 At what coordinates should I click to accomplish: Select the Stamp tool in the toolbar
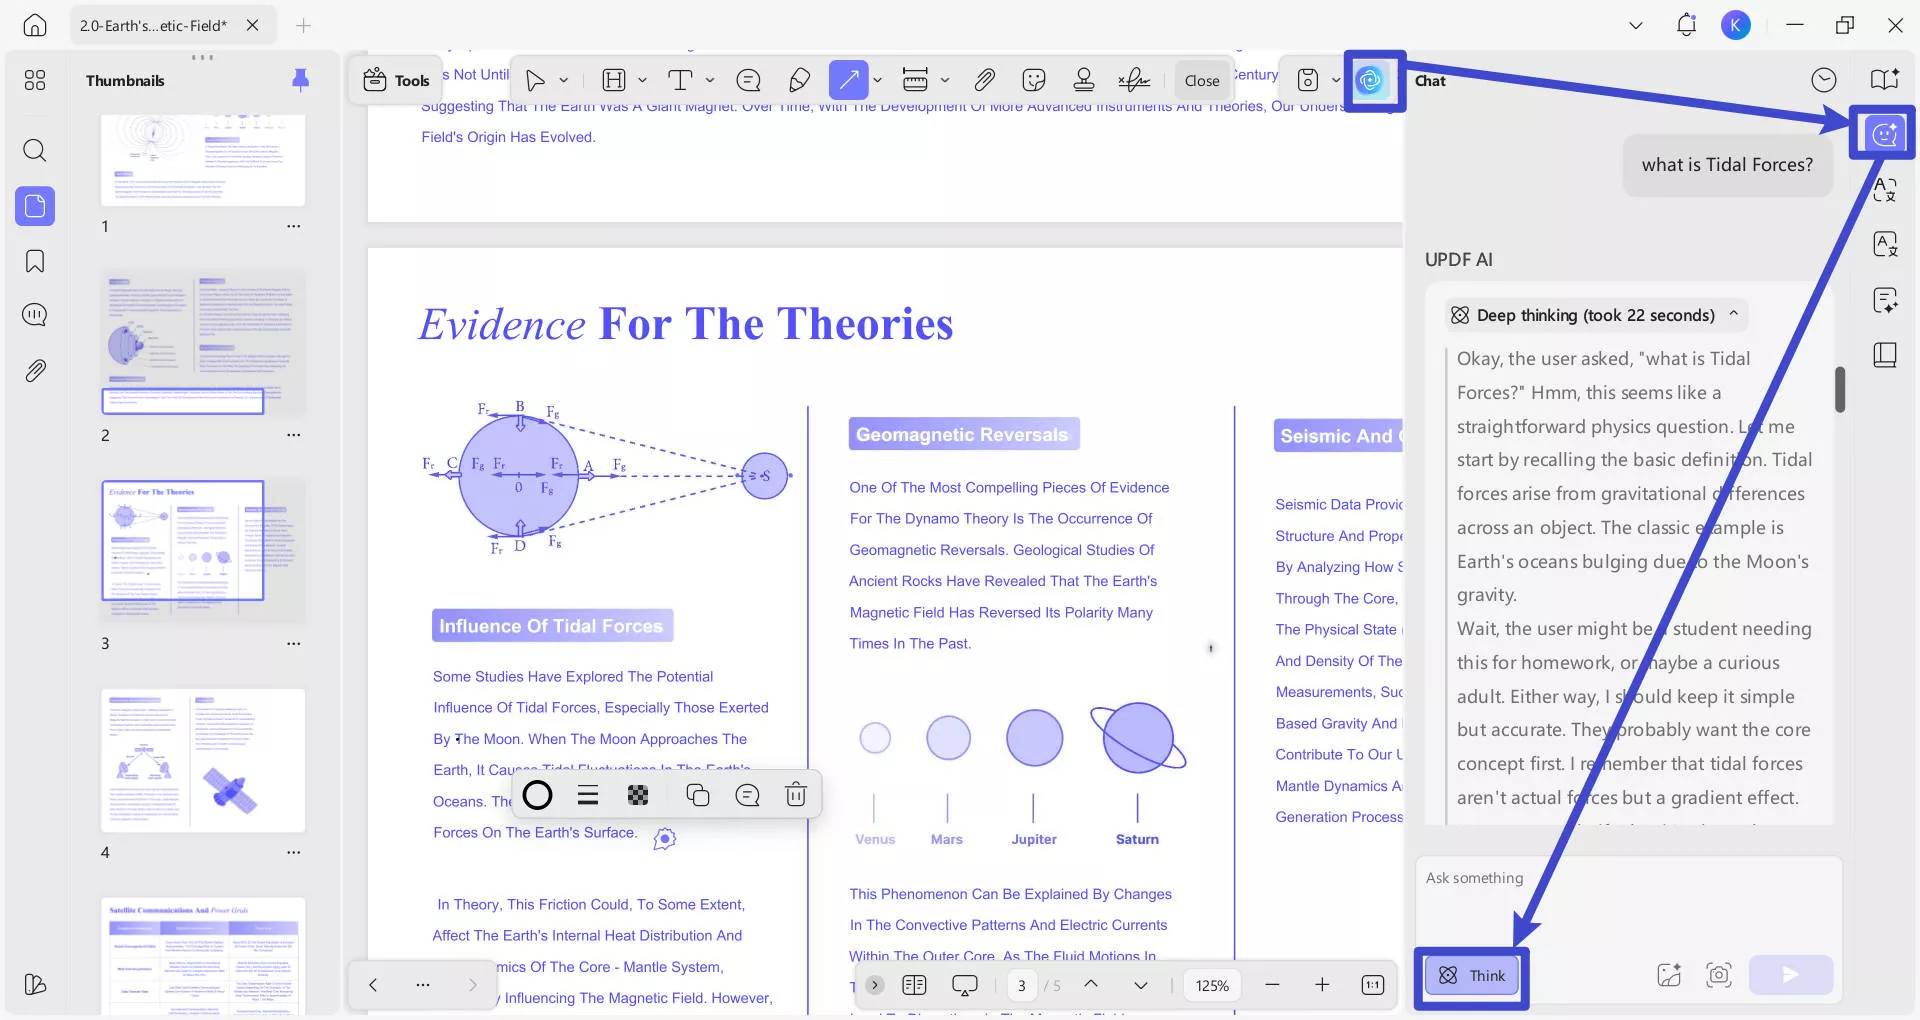point(1083,80)
